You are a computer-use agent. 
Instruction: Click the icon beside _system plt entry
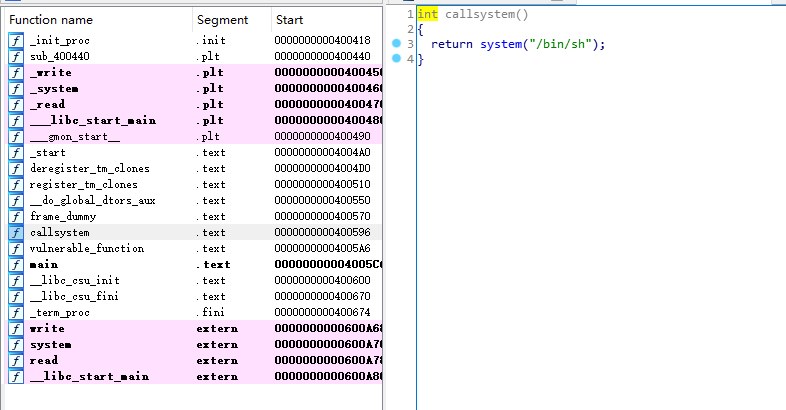[x=16, y=88]
